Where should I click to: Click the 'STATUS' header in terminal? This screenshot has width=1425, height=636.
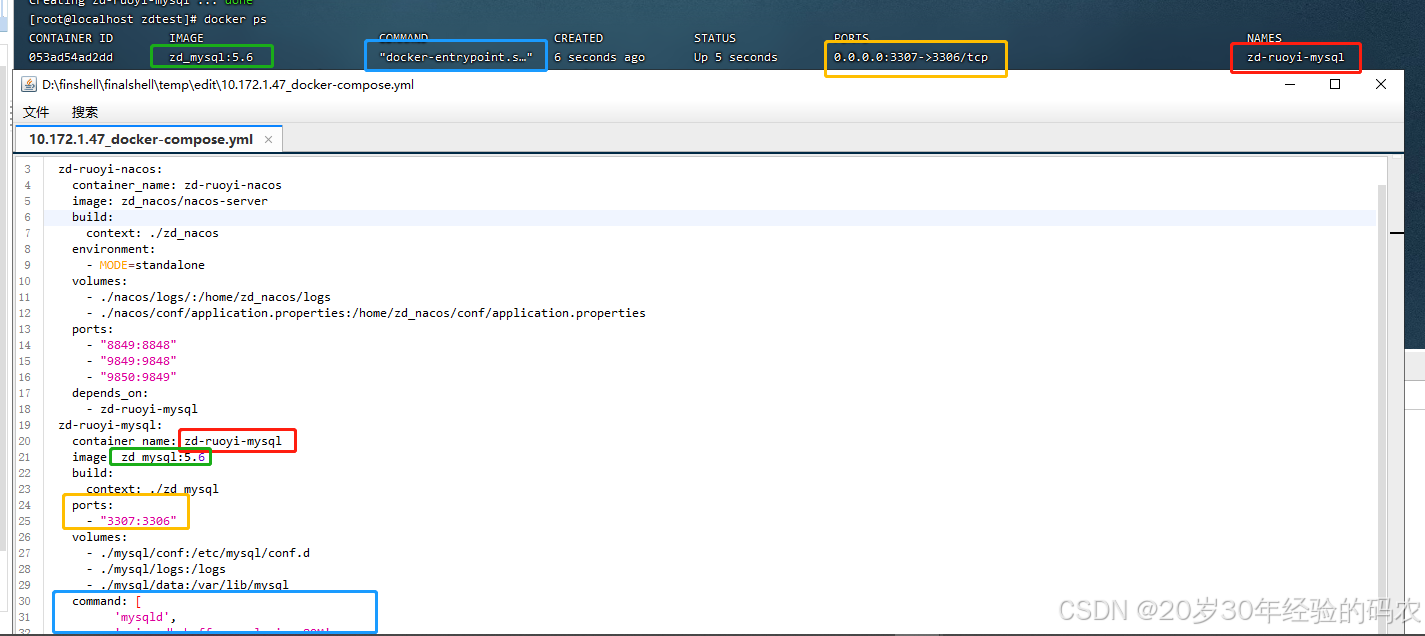[x=715, y=38]
